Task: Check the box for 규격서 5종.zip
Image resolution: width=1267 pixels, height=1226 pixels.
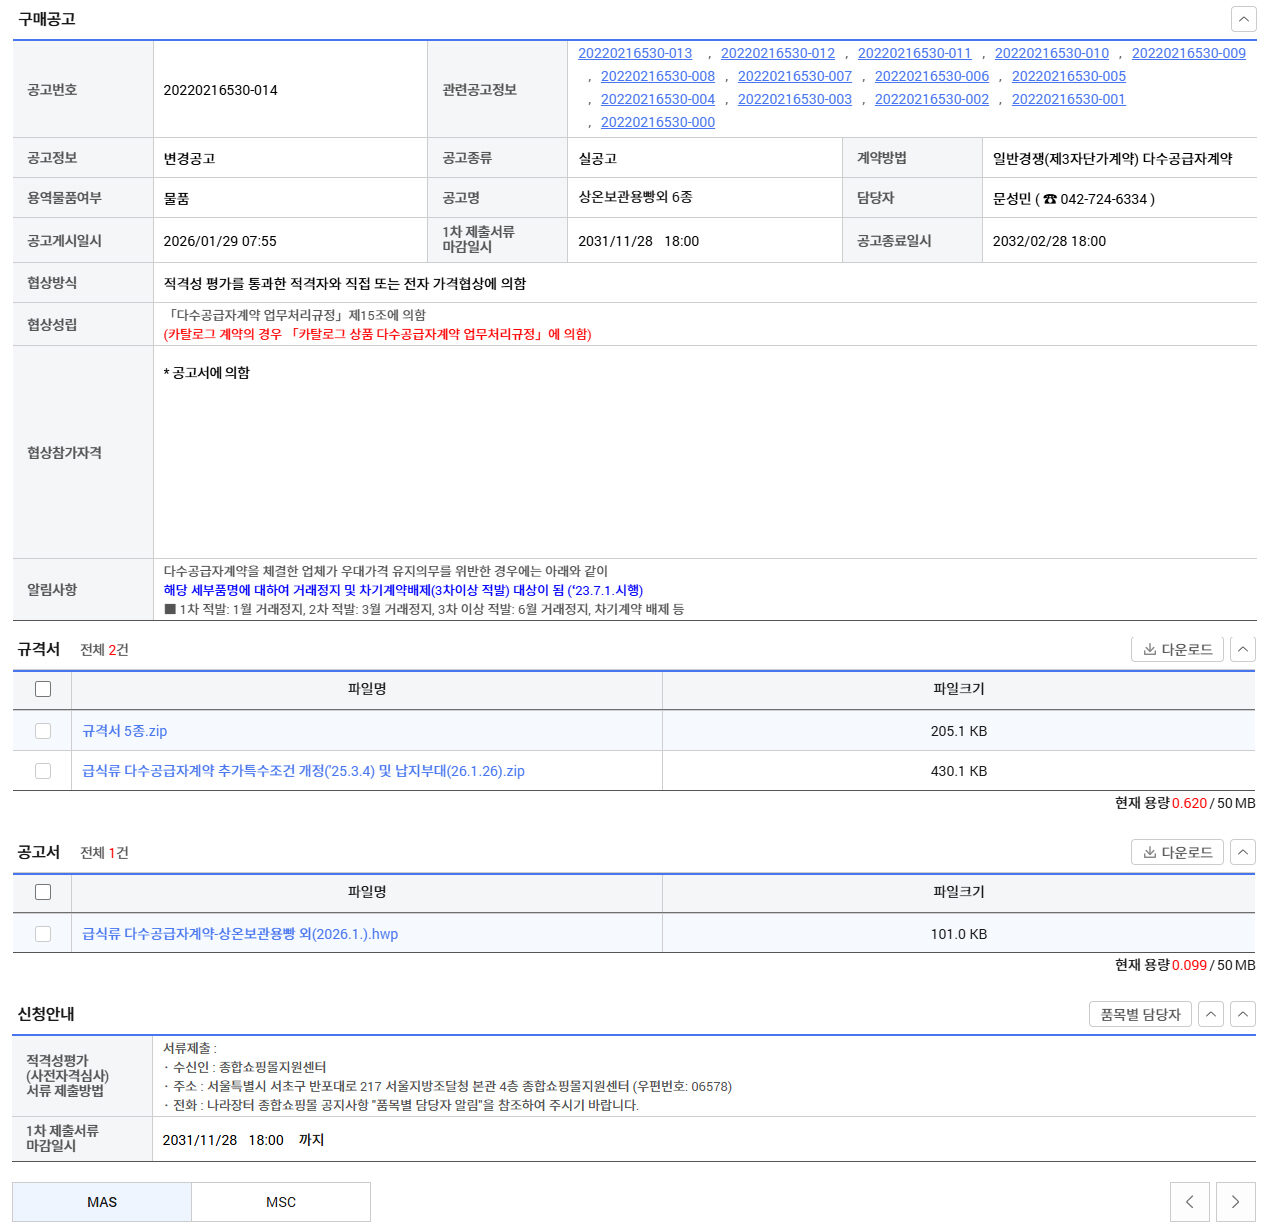Action: tap(43, 731)
